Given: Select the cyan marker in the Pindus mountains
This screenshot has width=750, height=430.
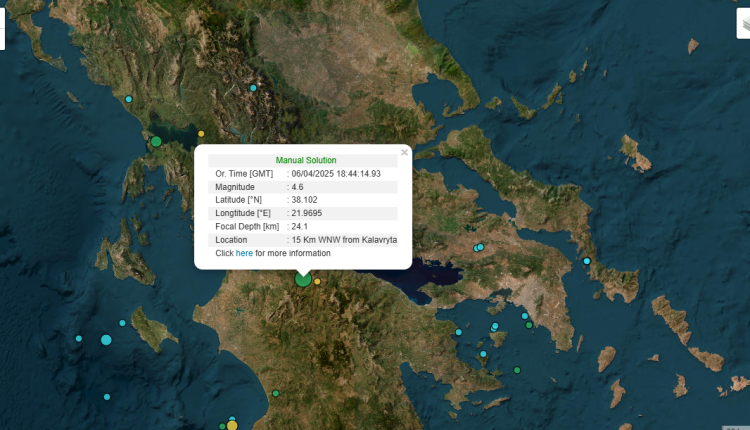Looking at the screenshot, I should [x=254, y=88].
